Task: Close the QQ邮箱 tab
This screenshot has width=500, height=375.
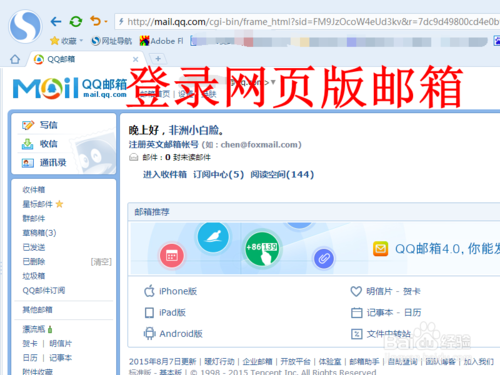Action: 135,59
